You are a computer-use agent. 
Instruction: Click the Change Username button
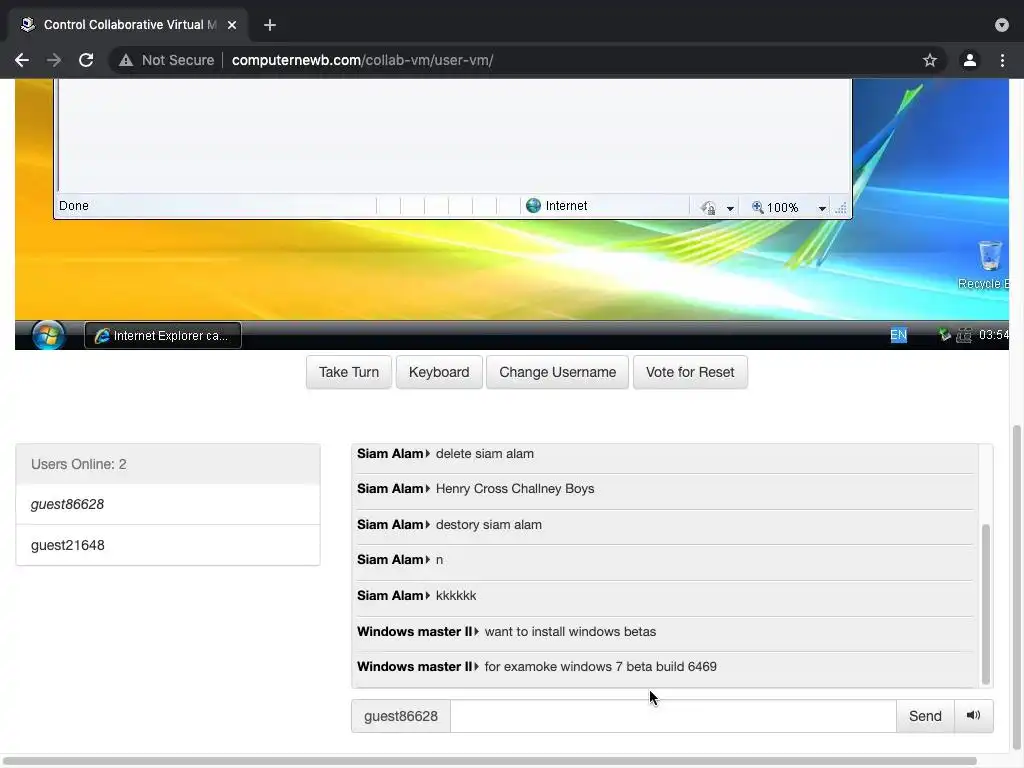558,372
